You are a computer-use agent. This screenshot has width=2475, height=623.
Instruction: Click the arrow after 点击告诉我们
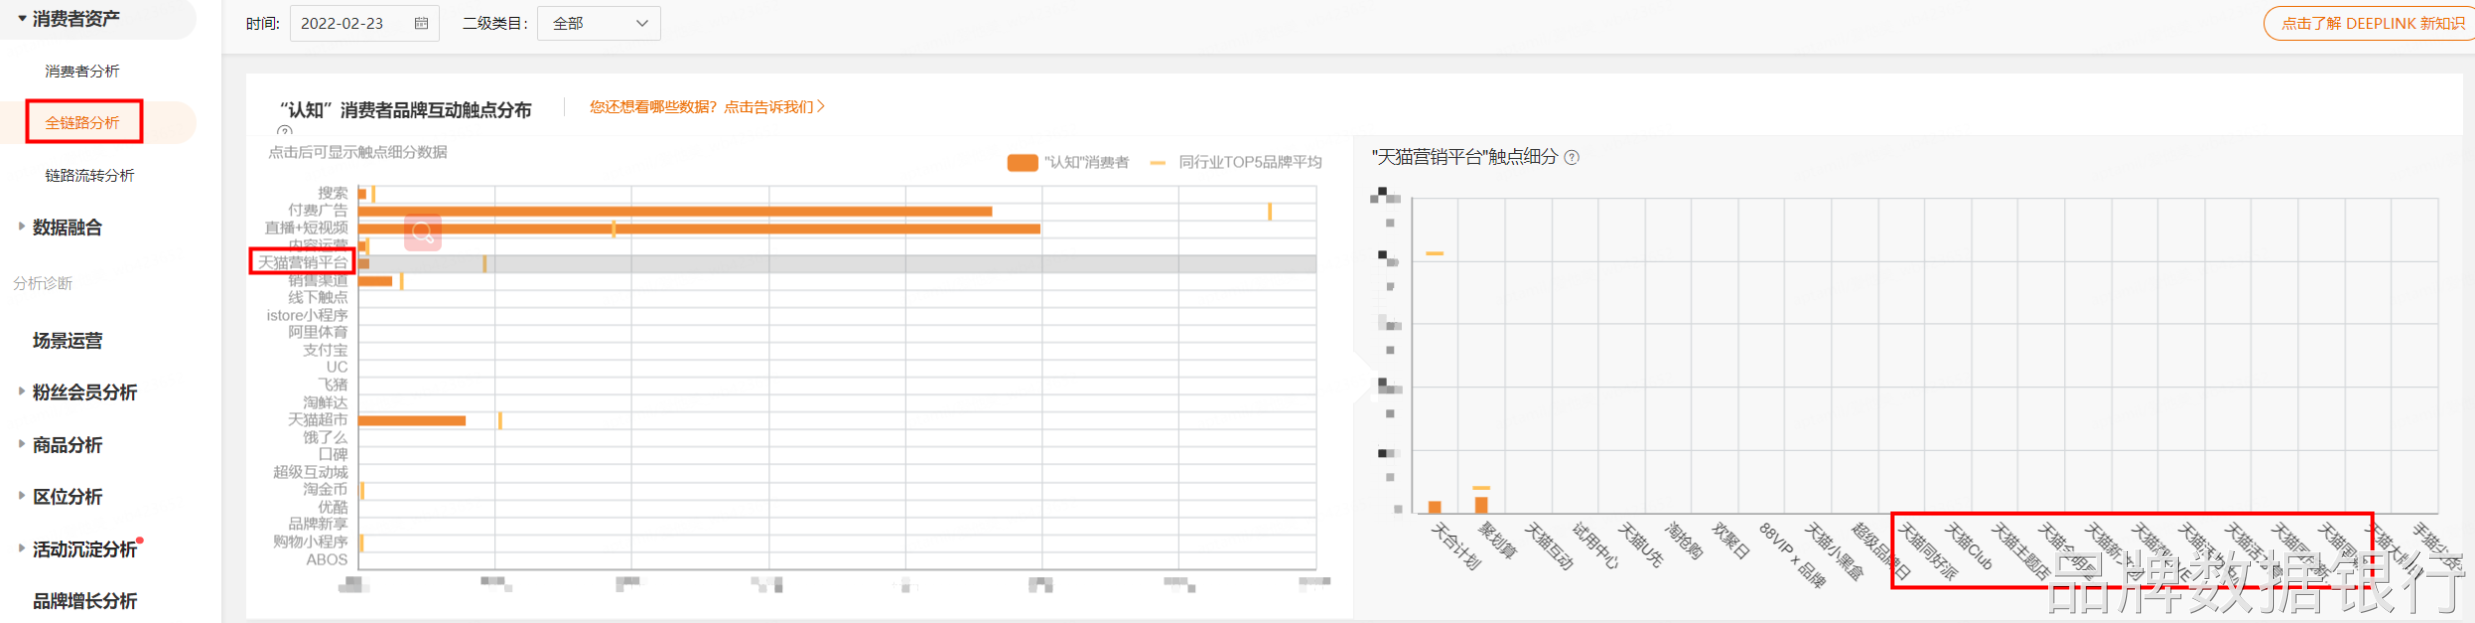click(x=821, y=107)
